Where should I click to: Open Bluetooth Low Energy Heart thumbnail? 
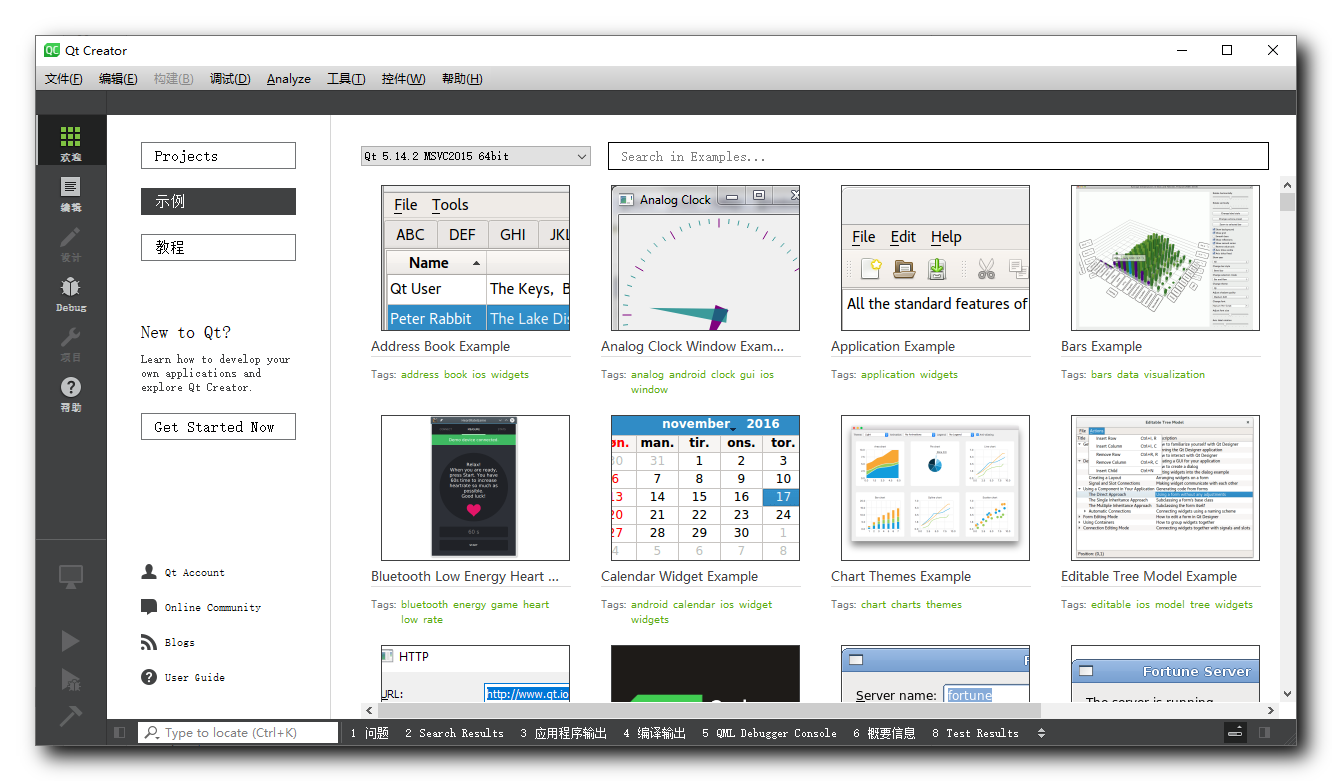point(475,488)
